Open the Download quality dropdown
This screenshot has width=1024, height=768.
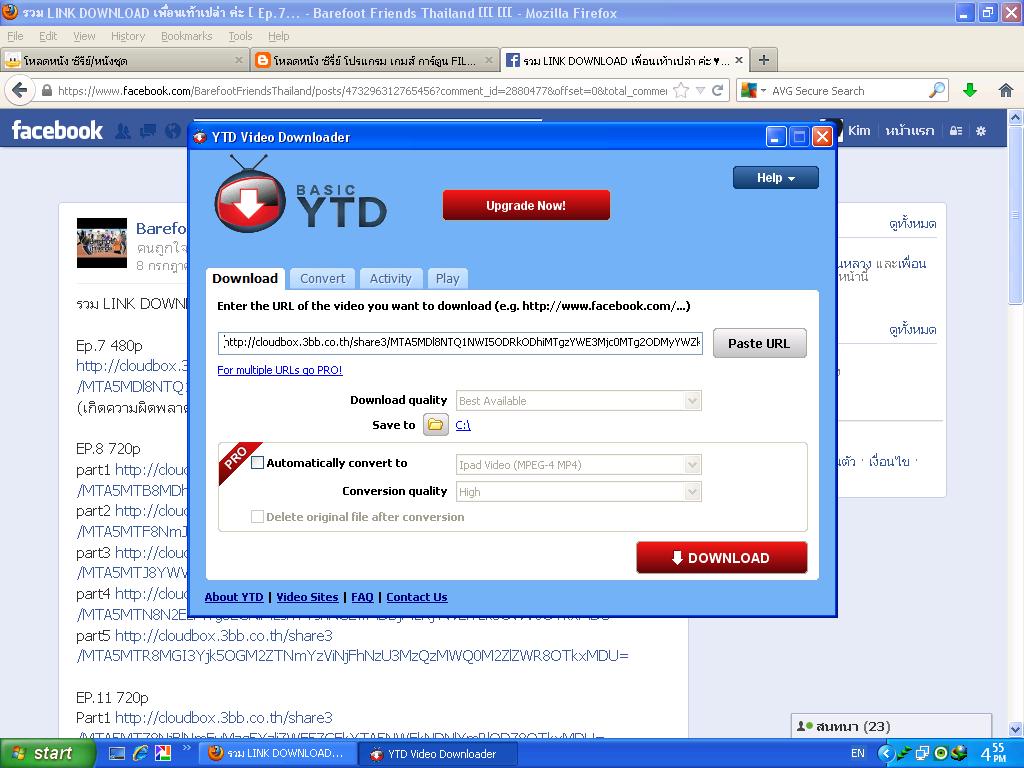click(x=692, y=400)
